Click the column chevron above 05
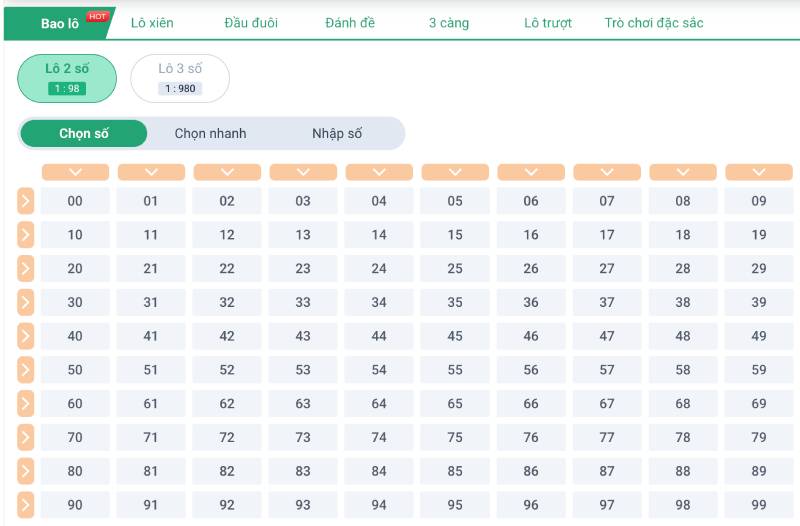 pos(455,172)
